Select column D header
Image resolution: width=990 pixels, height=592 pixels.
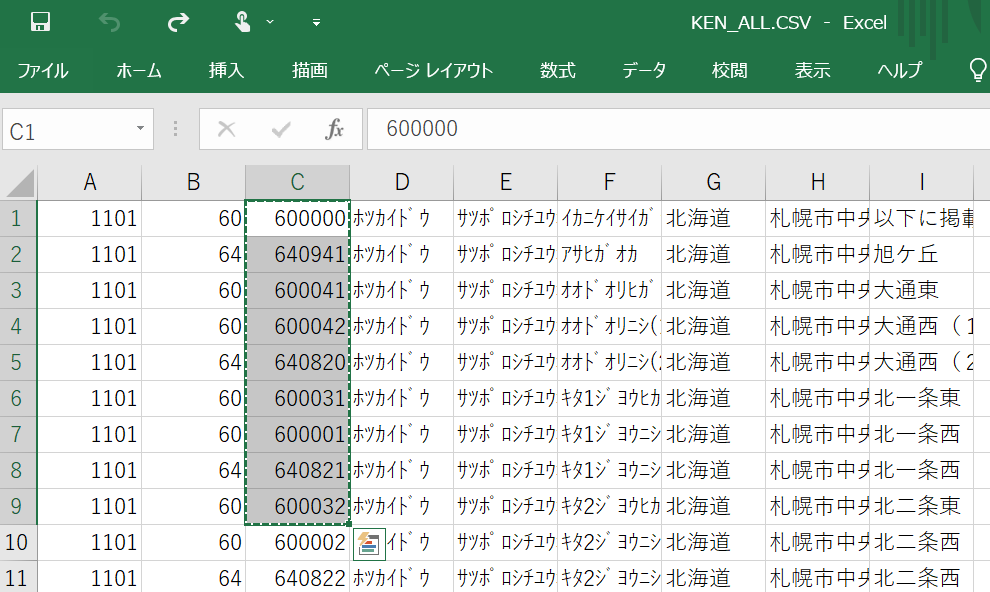coord(402,182)
